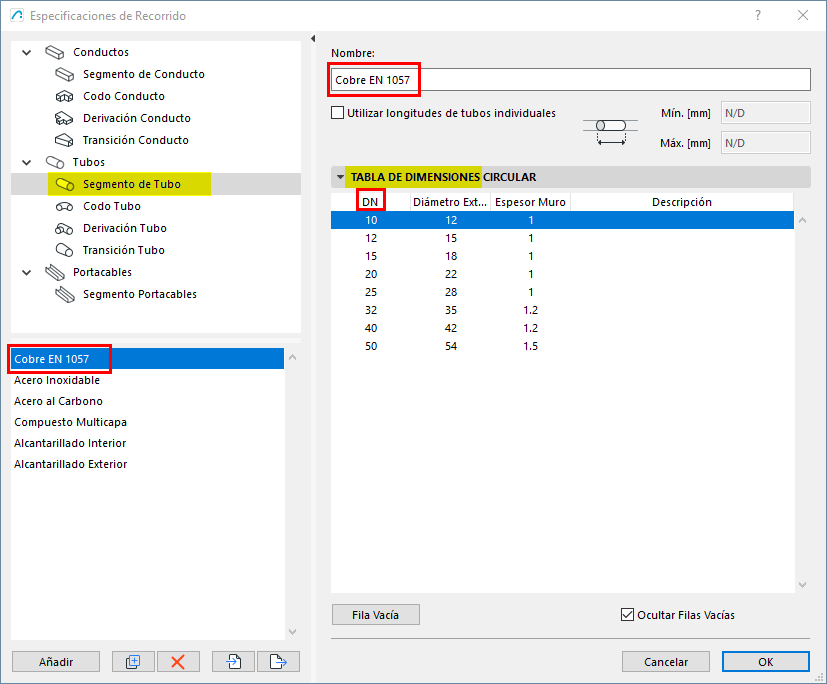This screenshot has height=684, width=827.
Task: Select Acero Inoxidable in the list
Action: click(148, 380)
